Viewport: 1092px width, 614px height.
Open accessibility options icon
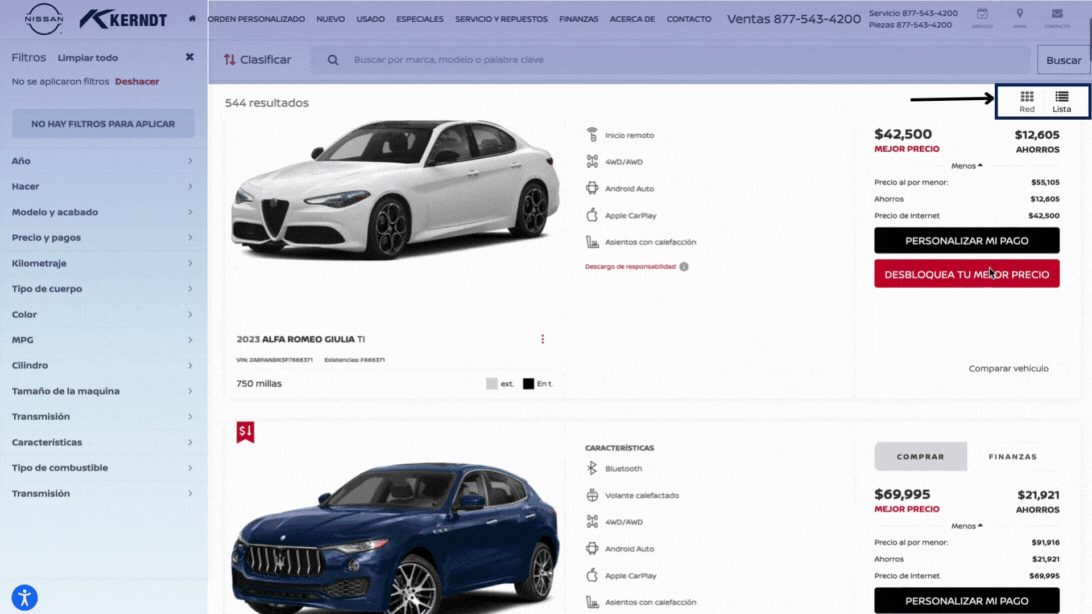pos(24,597)
